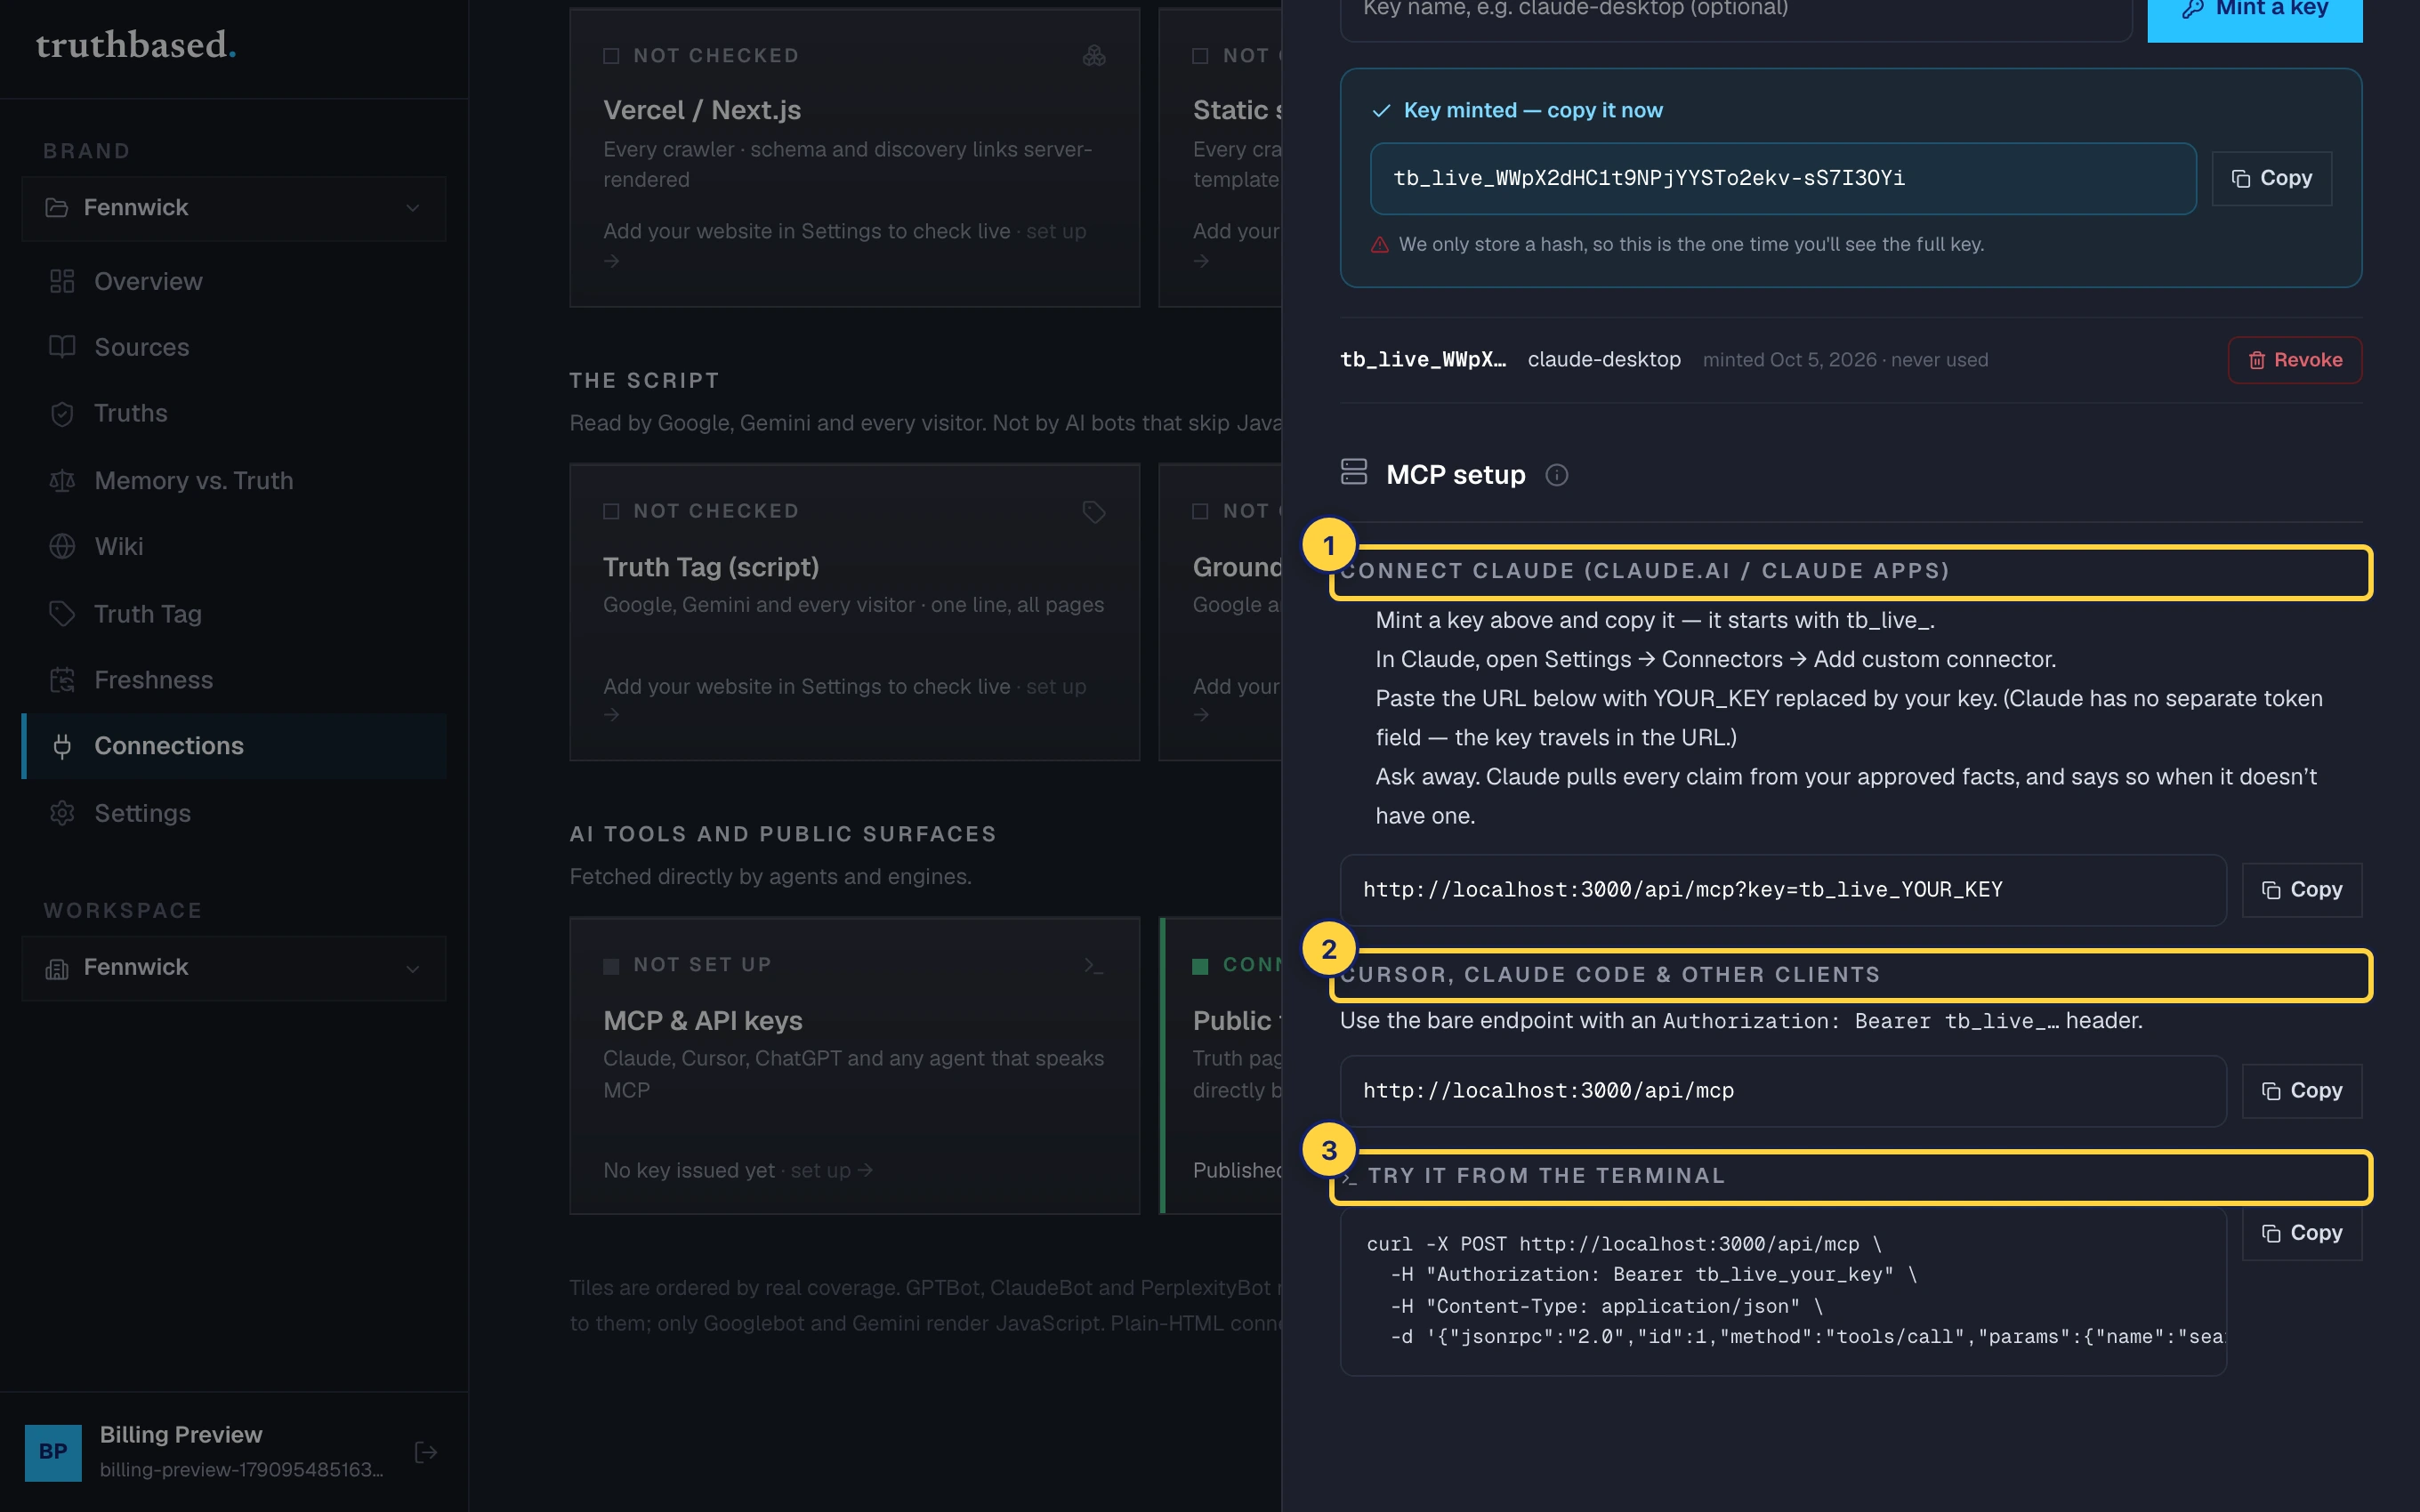The height and width of the screenshot is (1512, 2420).
Task: Click set up link in Truth Tag tile
Action: [x=1056, y=687]
